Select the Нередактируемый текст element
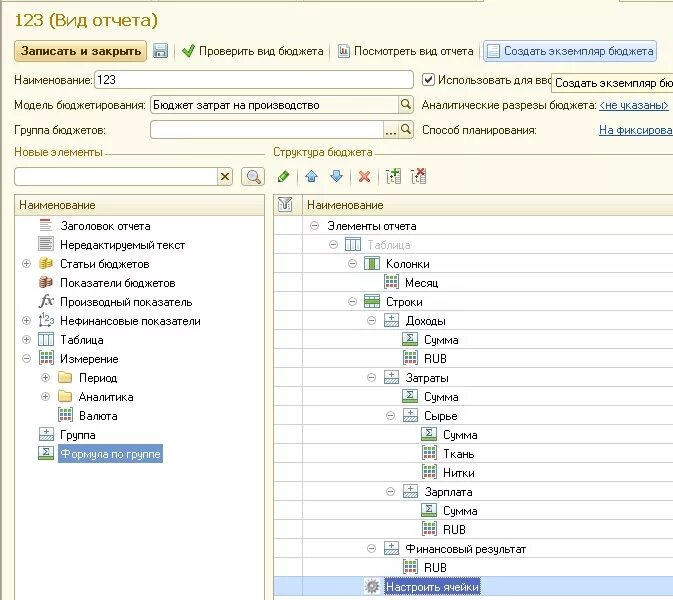 122,245
